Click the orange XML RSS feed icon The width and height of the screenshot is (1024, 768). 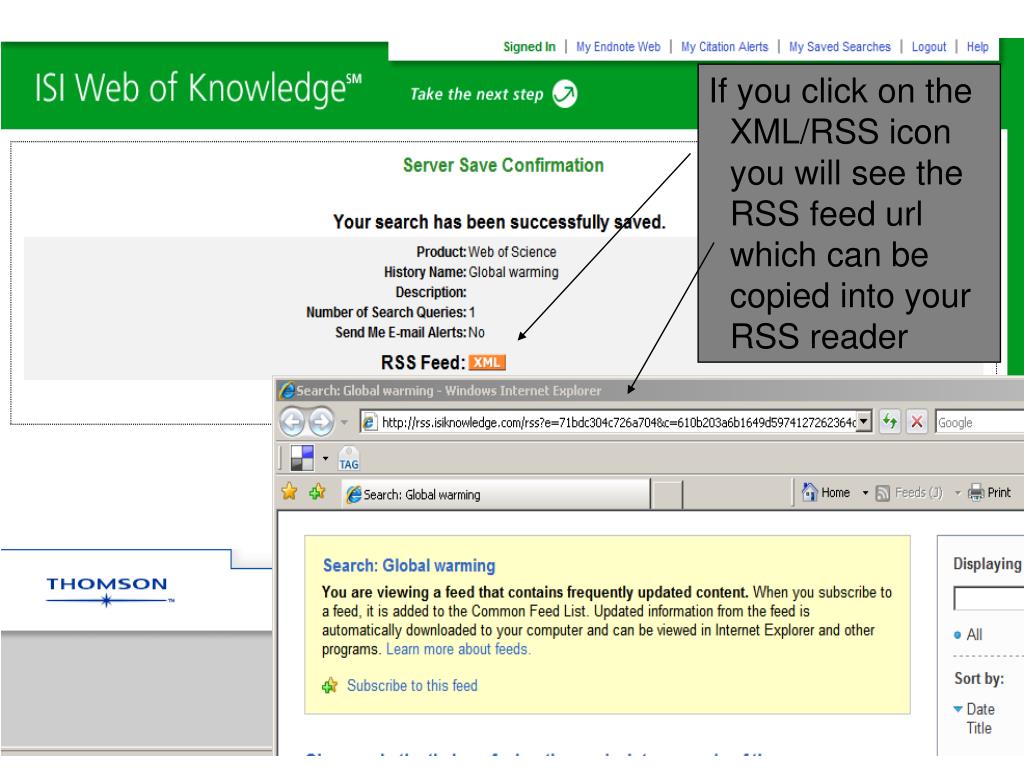coord(487,362)
